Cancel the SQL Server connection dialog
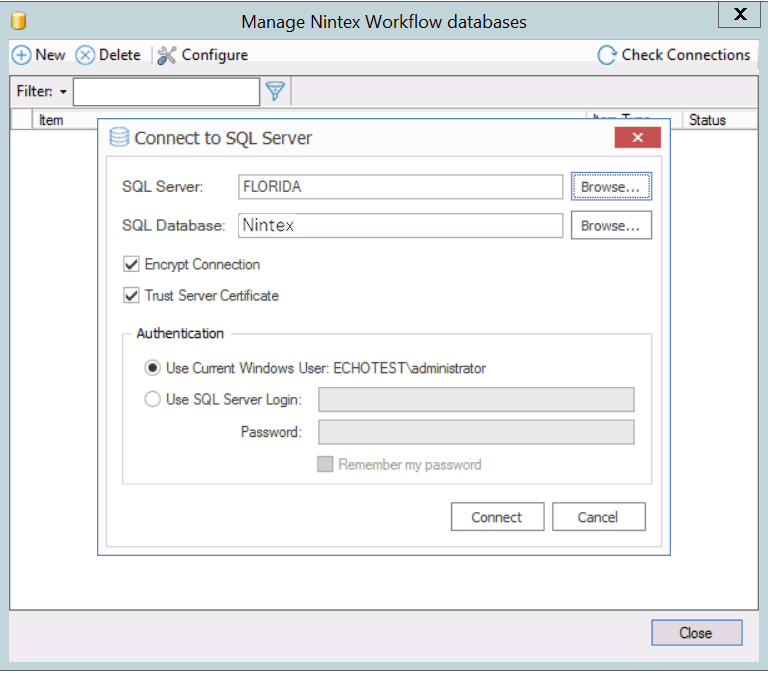The width and height of the screenshot is (768, 673). (598, 517)
